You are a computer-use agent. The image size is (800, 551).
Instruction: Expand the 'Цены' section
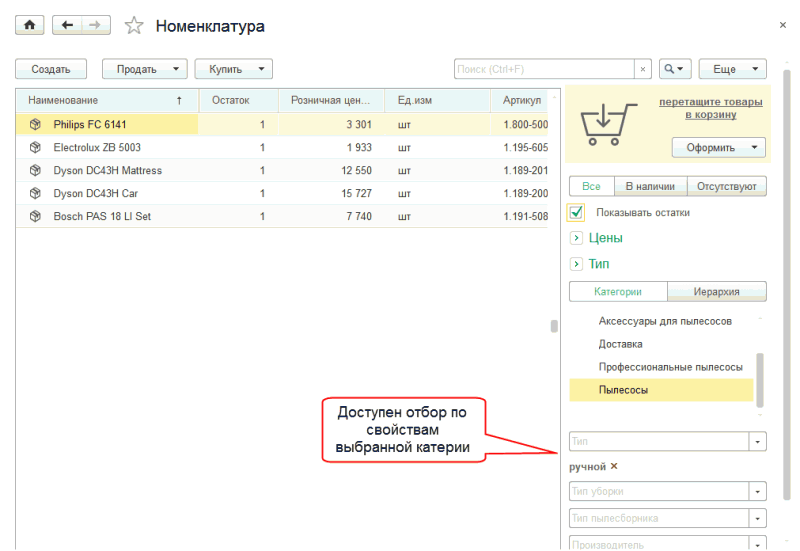point(576,238)
